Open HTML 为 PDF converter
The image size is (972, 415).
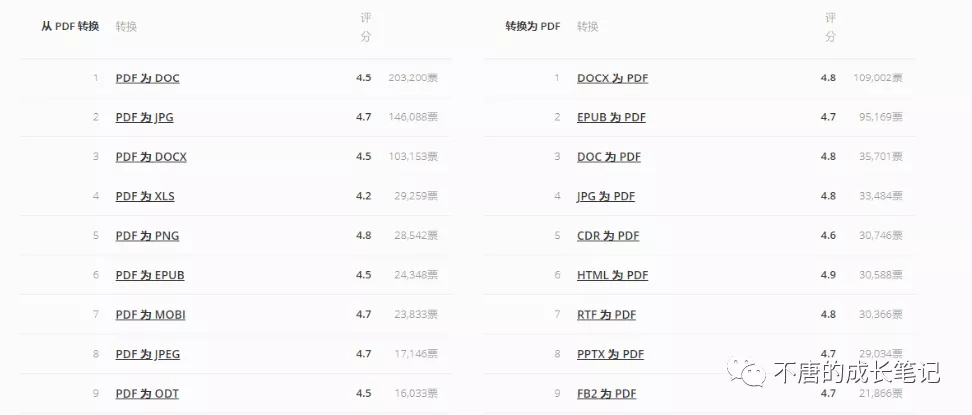pyautogui.click(x=612, y=275)
